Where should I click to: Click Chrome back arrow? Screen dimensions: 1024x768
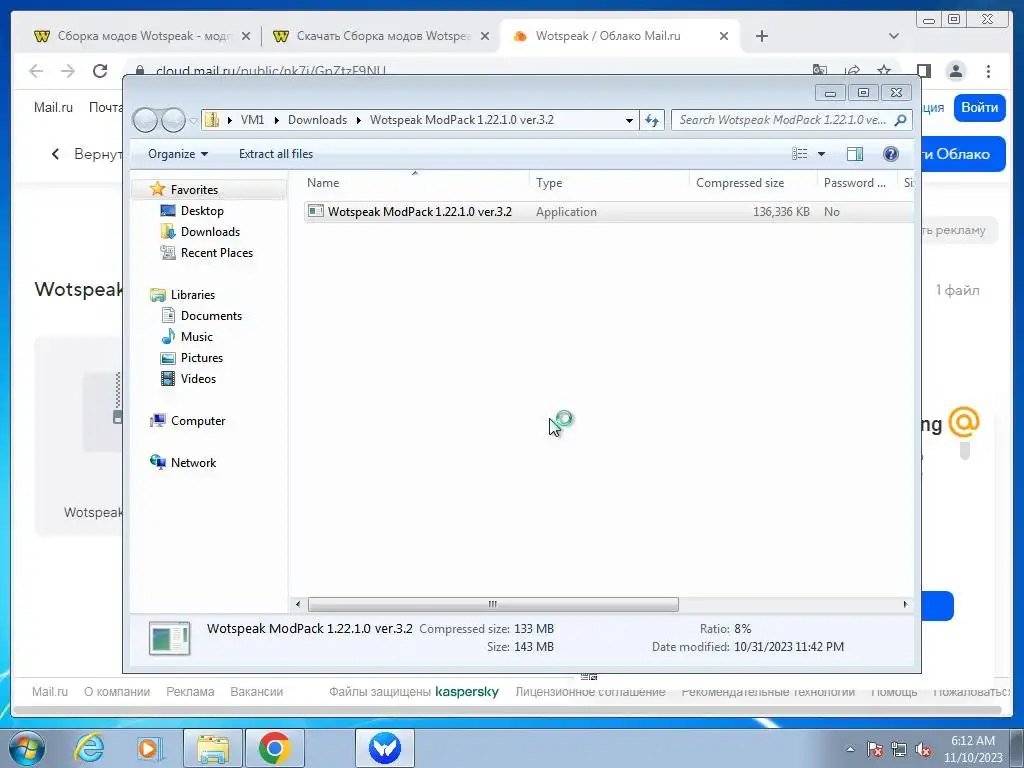36,71
